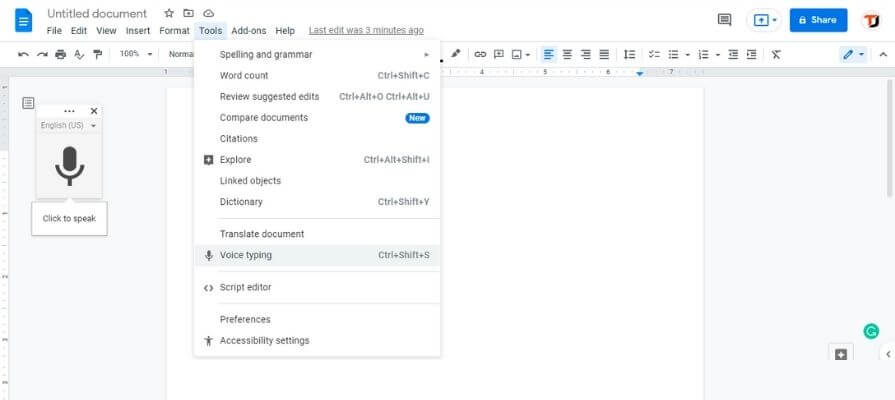
Task: Show the document outline icon
Action: tap(28, 102)
